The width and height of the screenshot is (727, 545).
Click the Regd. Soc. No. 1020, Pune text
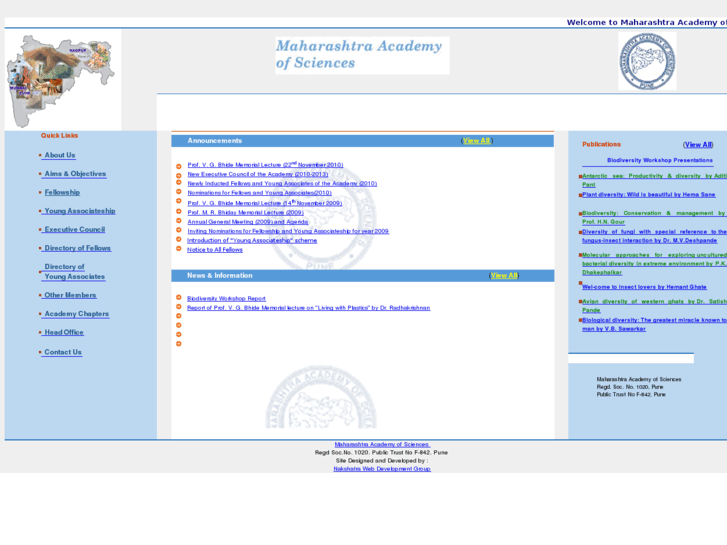630,387
